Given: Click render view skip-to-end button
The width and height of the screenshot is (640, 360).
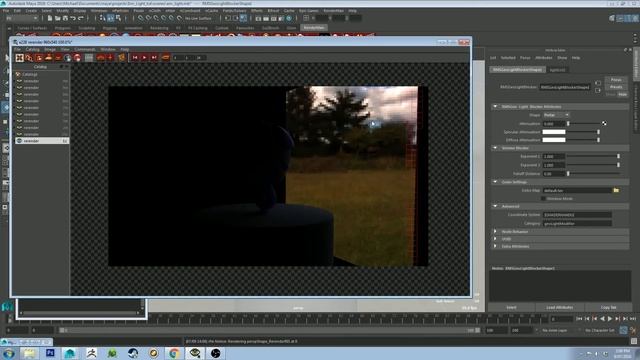Looking at the screenshot, I should pyautogui.click(x=154, y=58).
